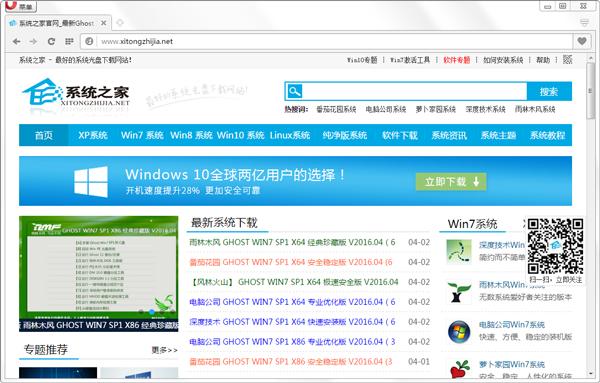Open the Linux系统 navigation item
Image resolution: width=600 pixels, height=383 pixels.
click(x=290, y=135)
